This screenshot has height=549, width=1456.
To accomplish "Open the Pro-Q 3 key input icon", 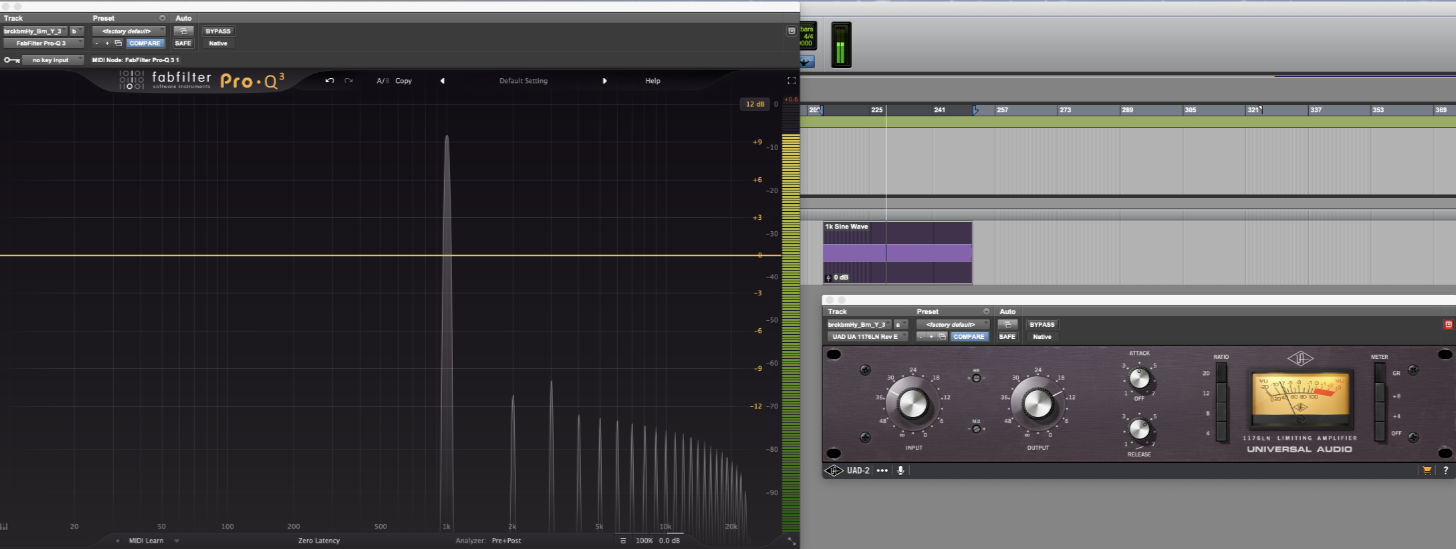I will pos(11,60).
